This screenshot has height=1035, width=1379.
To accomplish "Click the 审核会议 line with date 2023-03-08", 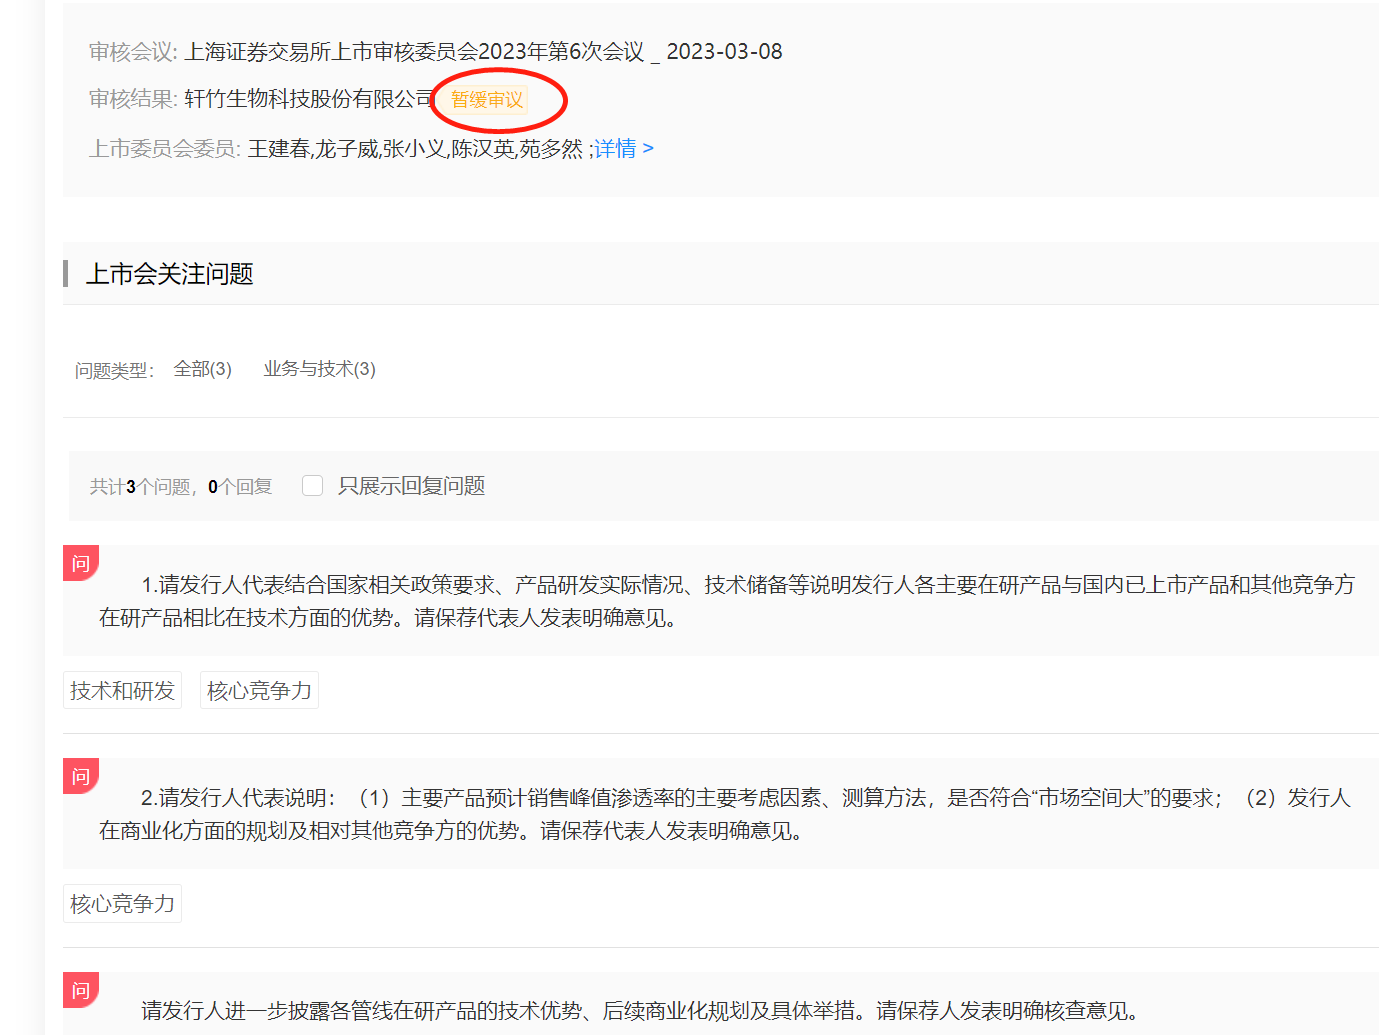I will [x=436, y=52].
